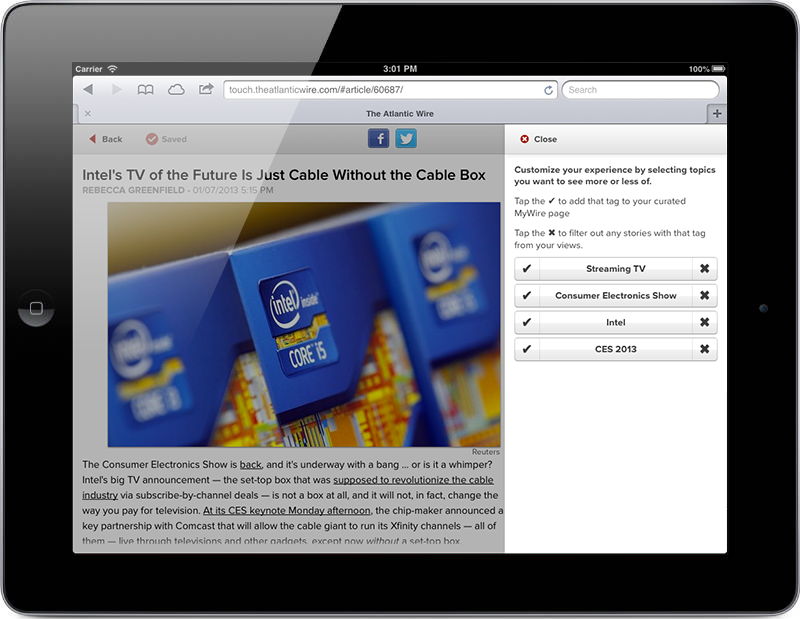This screenshot has height=619, width=800.
Task: Close the Atlantic Wire tab
Action: [x=88, y=113]
